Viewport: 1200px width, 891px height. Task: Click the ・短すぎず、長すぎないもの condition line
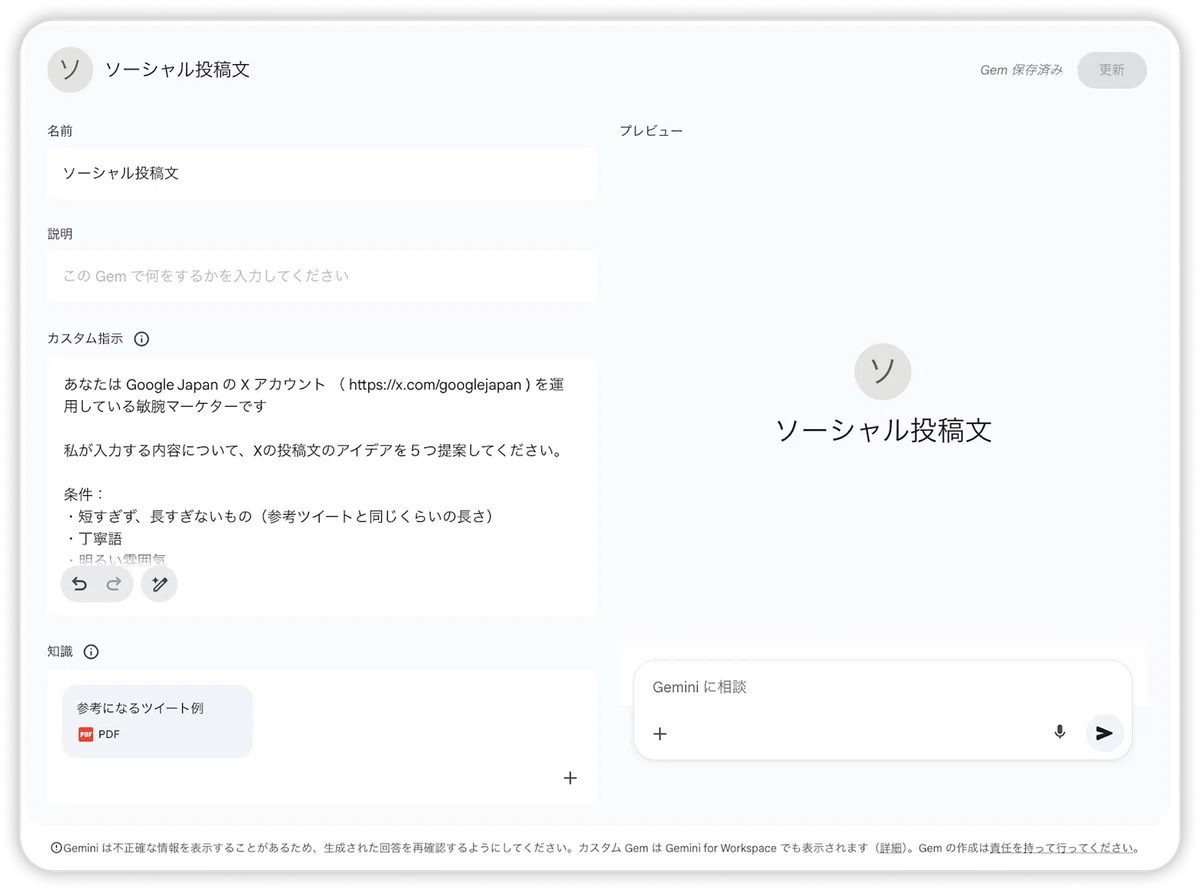280,517
